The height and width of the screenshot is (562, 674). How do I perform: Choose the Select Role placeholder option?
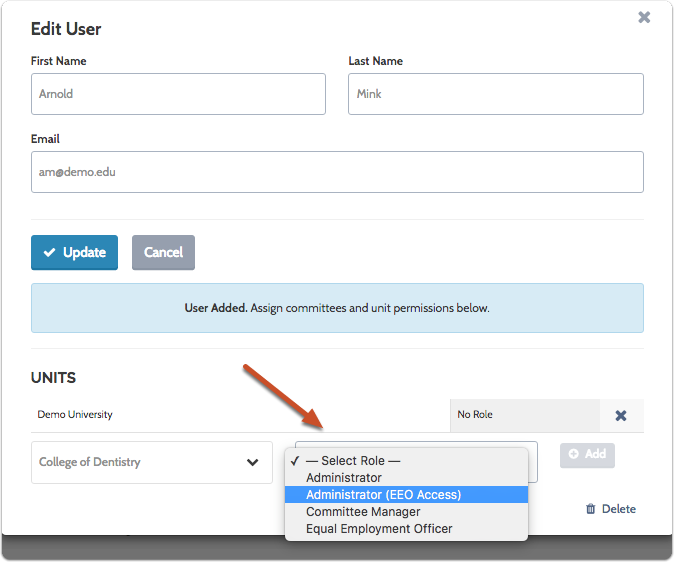tap(406, 461)
